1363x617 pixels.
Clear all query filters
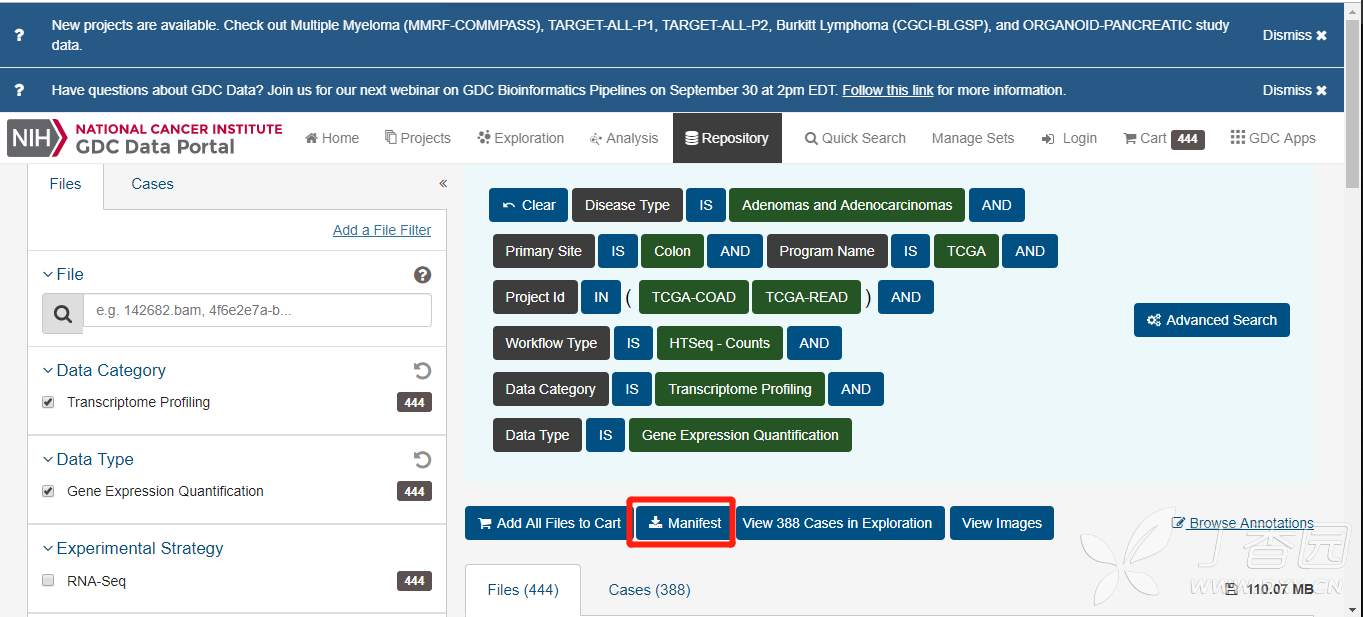(528, 205)
